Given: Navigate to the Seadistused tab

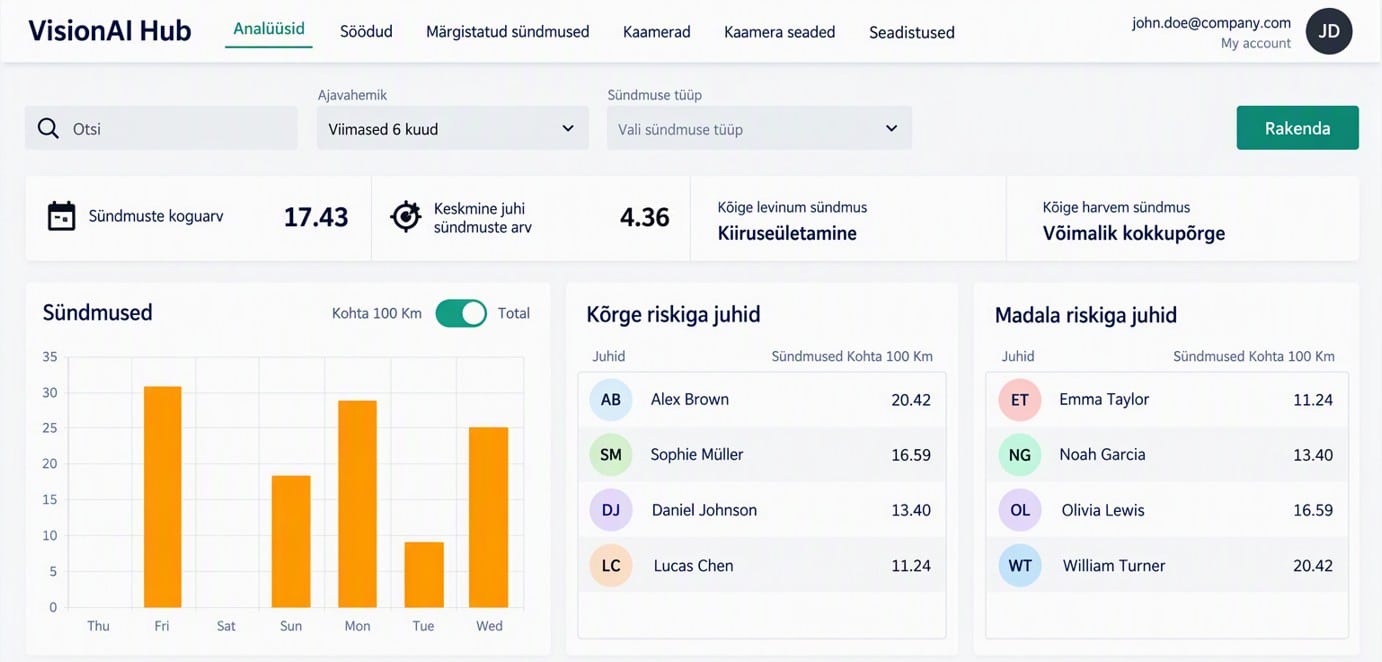Looking at the screenshot, I should 912,32.
